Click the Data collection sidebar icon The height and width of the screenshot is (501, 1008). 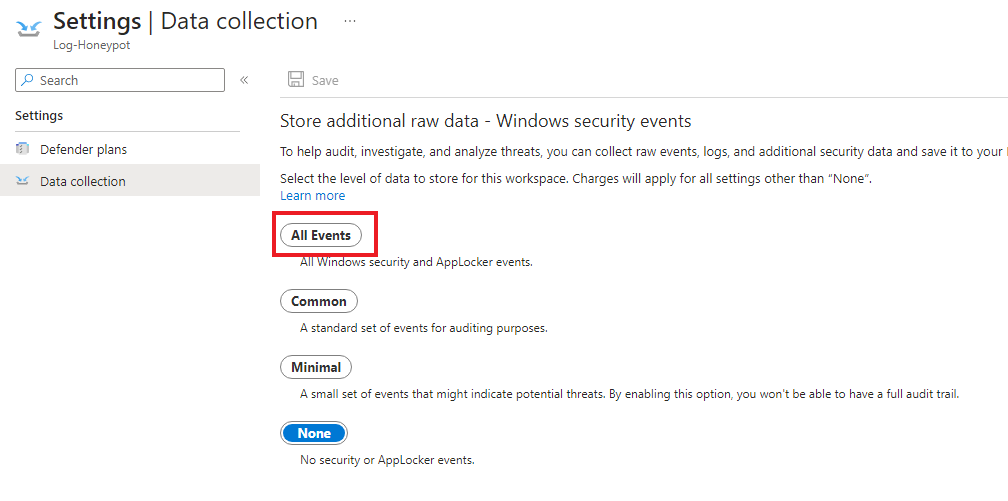[22, 181]
